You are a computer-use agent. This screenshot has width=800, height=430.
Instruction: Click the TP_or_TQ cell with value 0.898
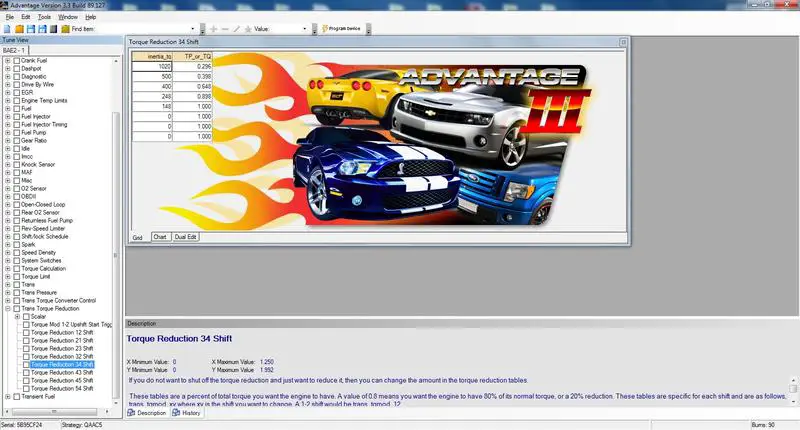coord(192,96)
